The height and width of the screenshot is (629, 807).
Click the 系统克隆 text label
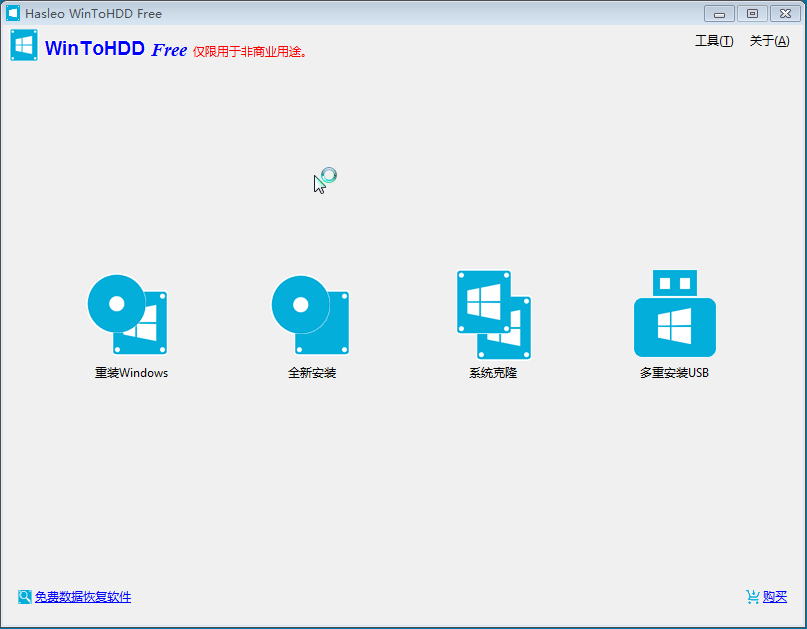pos(493,373)
